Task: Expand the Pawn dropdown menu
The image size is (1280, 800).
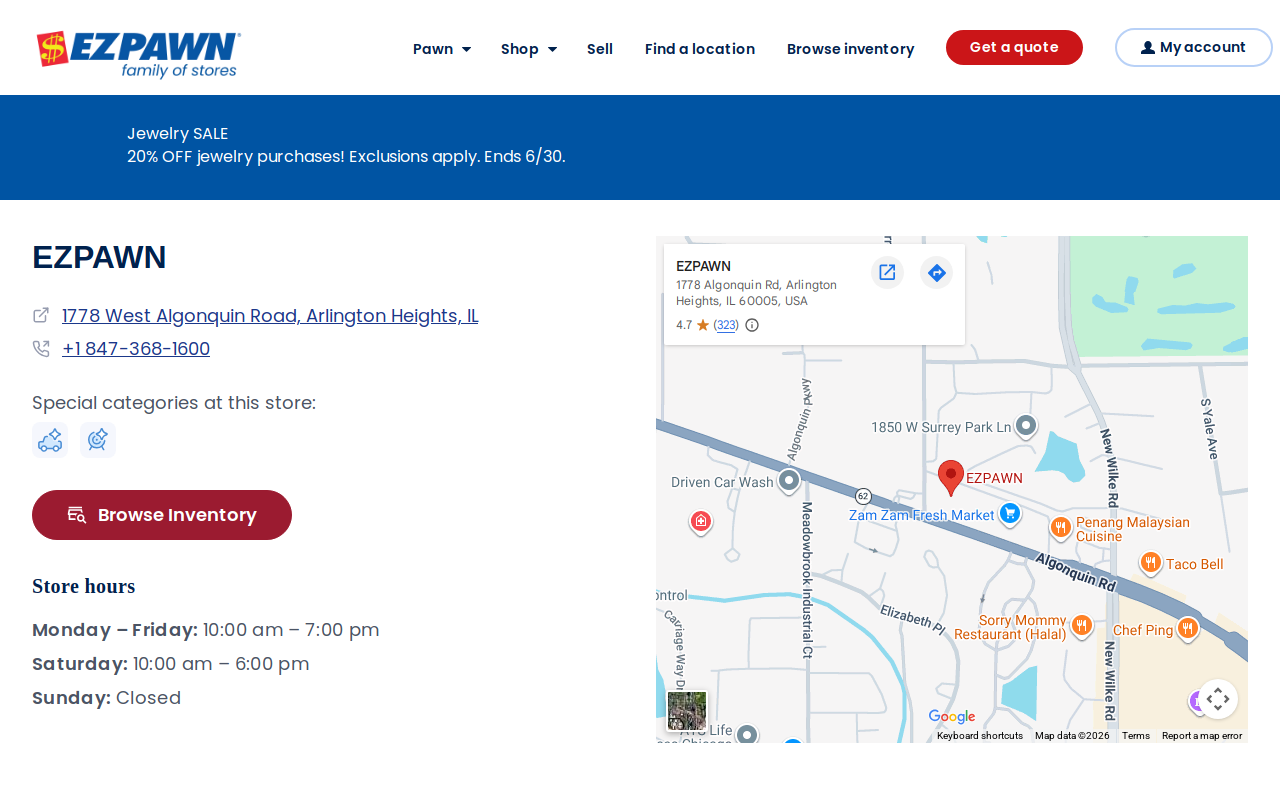Action: click(442, 49)
